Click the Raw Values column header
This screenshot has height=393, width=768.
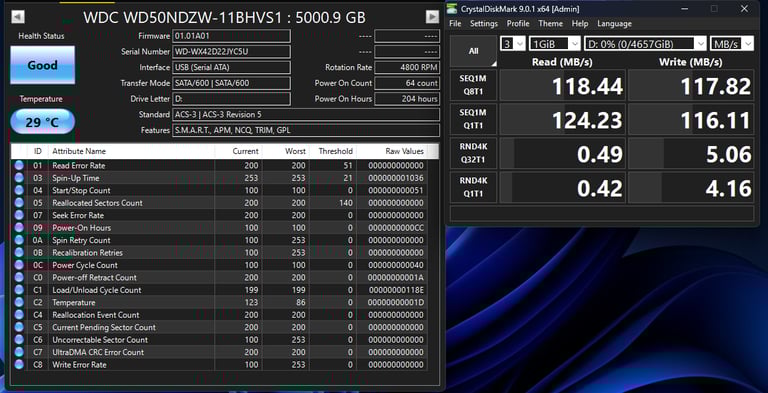tap(391, 151)
